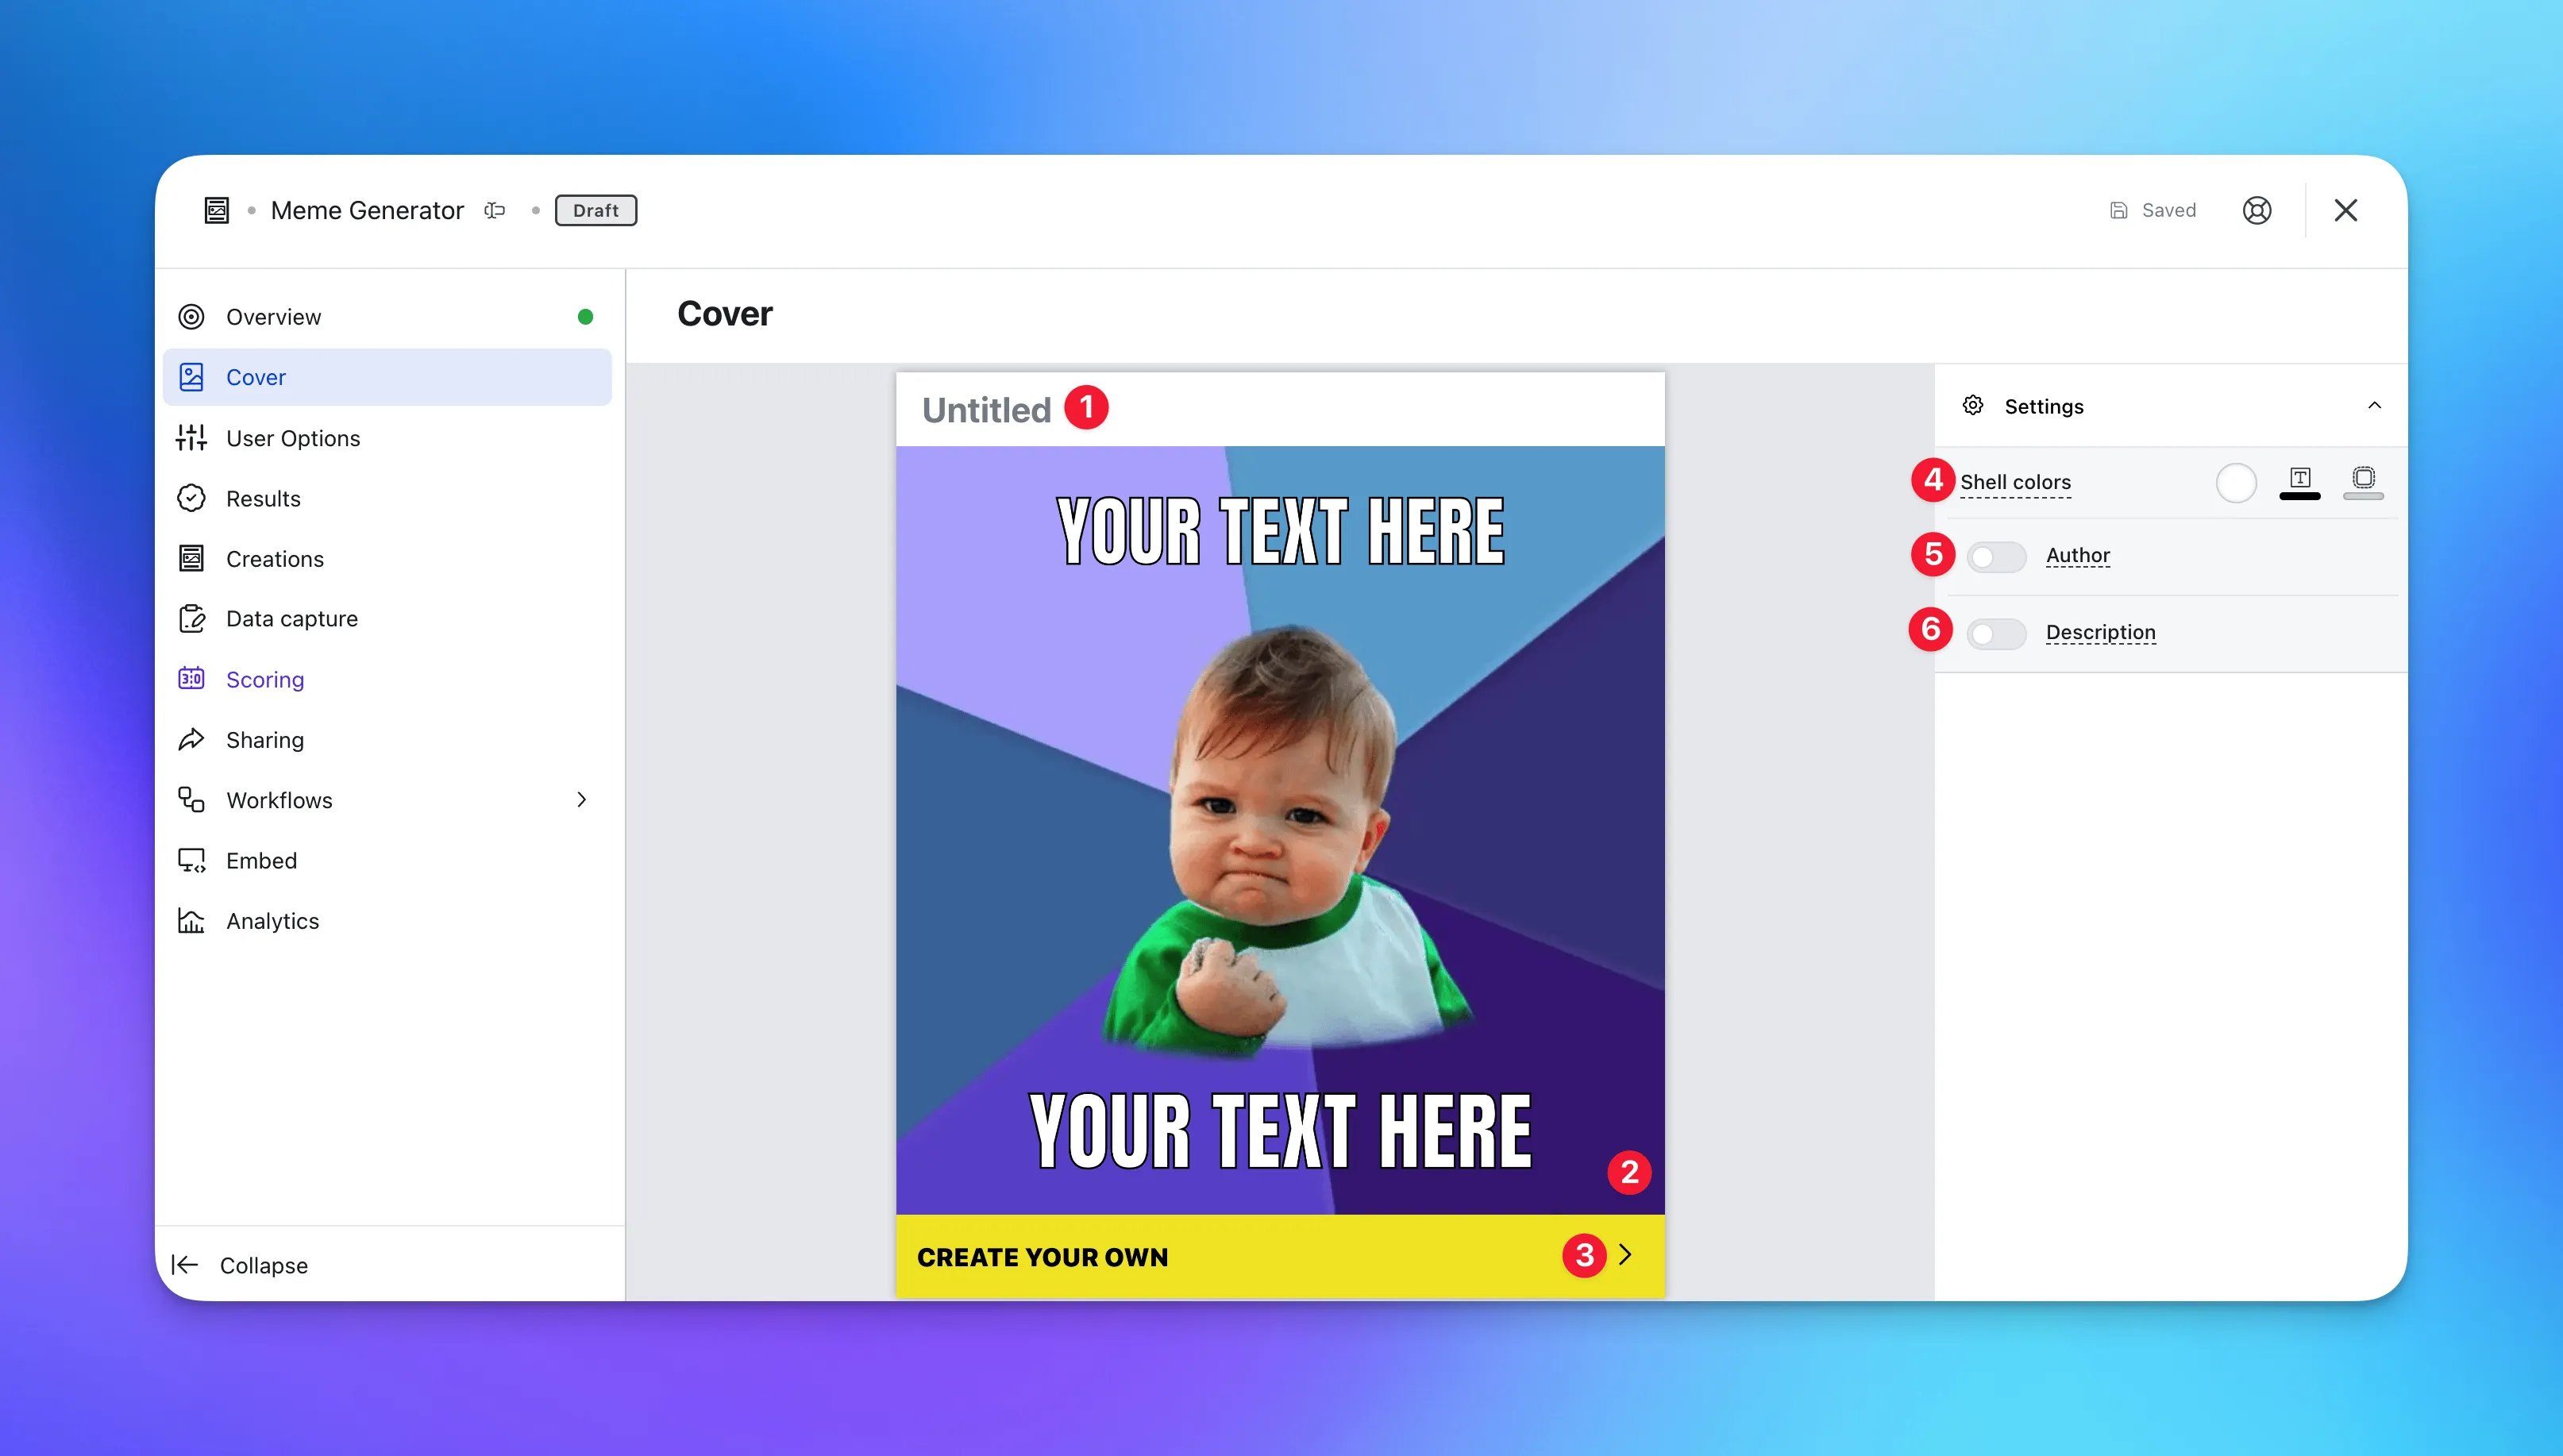2563x1456 pixels.
Task: Click the Meme Generator project name
Action: pyautogui.click(x=367, y=210)
